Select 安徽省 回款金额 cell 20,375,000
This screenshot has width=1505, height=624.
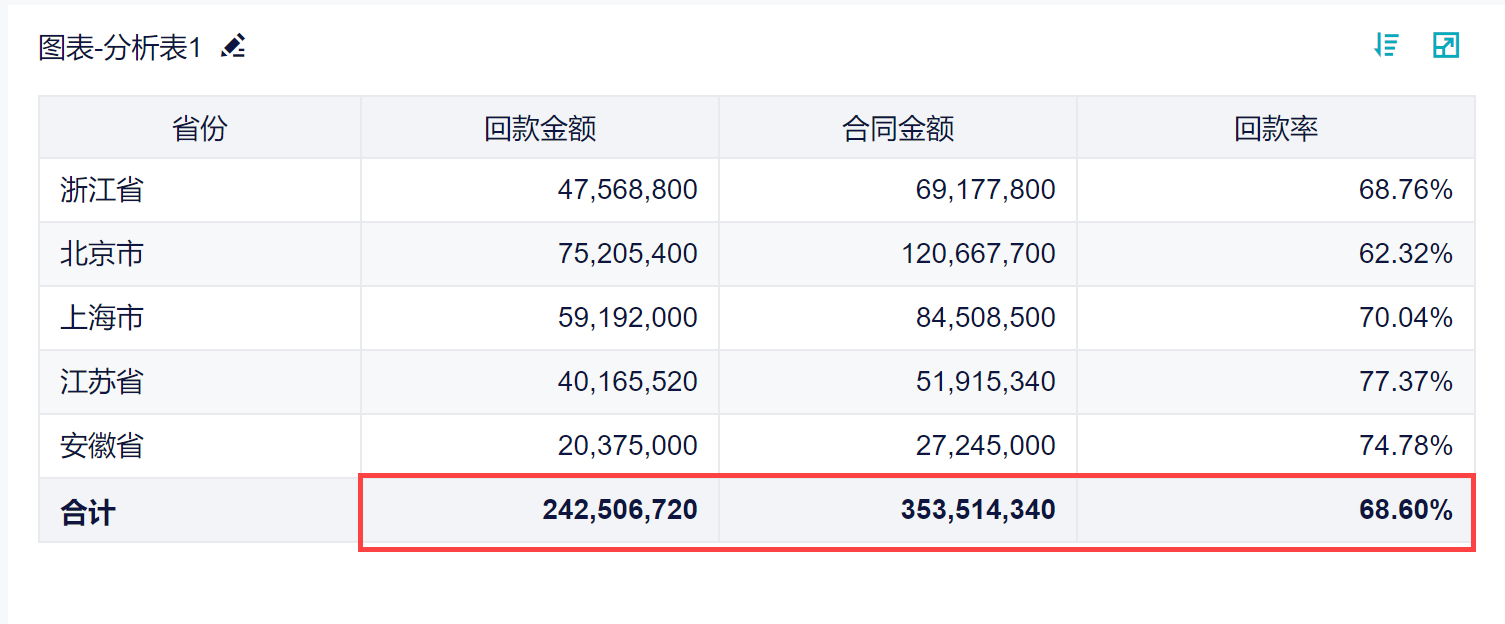pyautogui.click(x=627, y=446)
